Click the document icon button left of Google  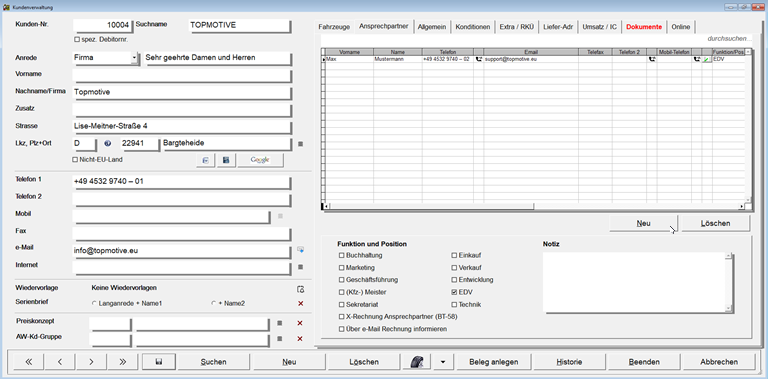(x=206, y=160)
